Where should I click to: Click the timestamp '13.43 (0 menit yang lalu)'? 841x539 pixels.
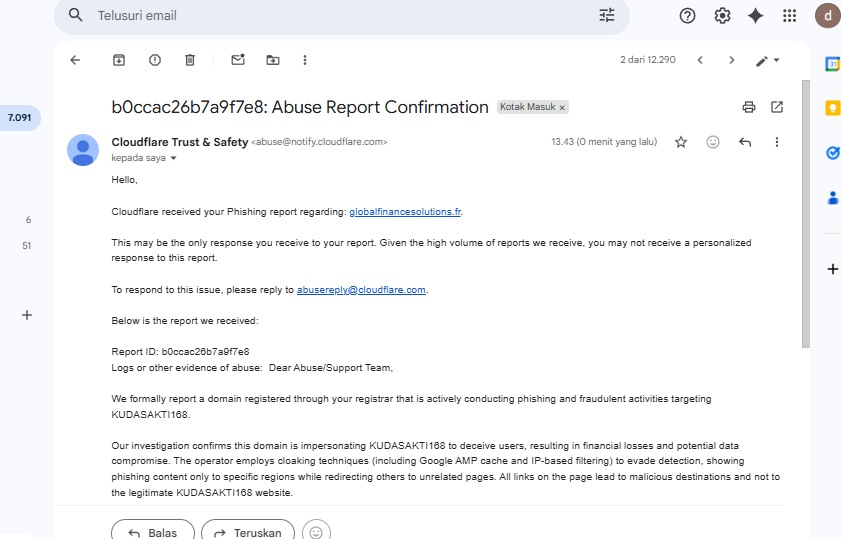(x=604, y=142)
